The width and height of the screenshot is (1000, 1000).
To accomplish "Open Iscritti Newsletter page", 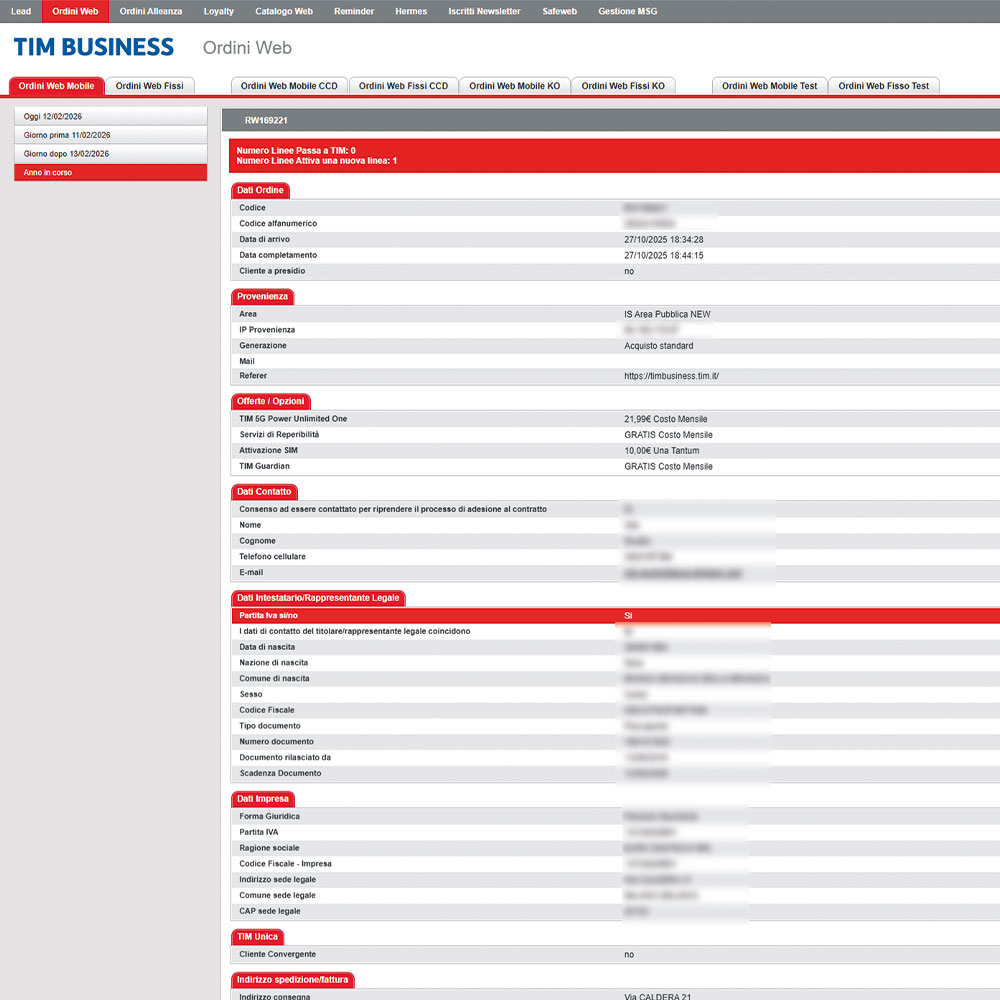I will (x=484, y=11).
